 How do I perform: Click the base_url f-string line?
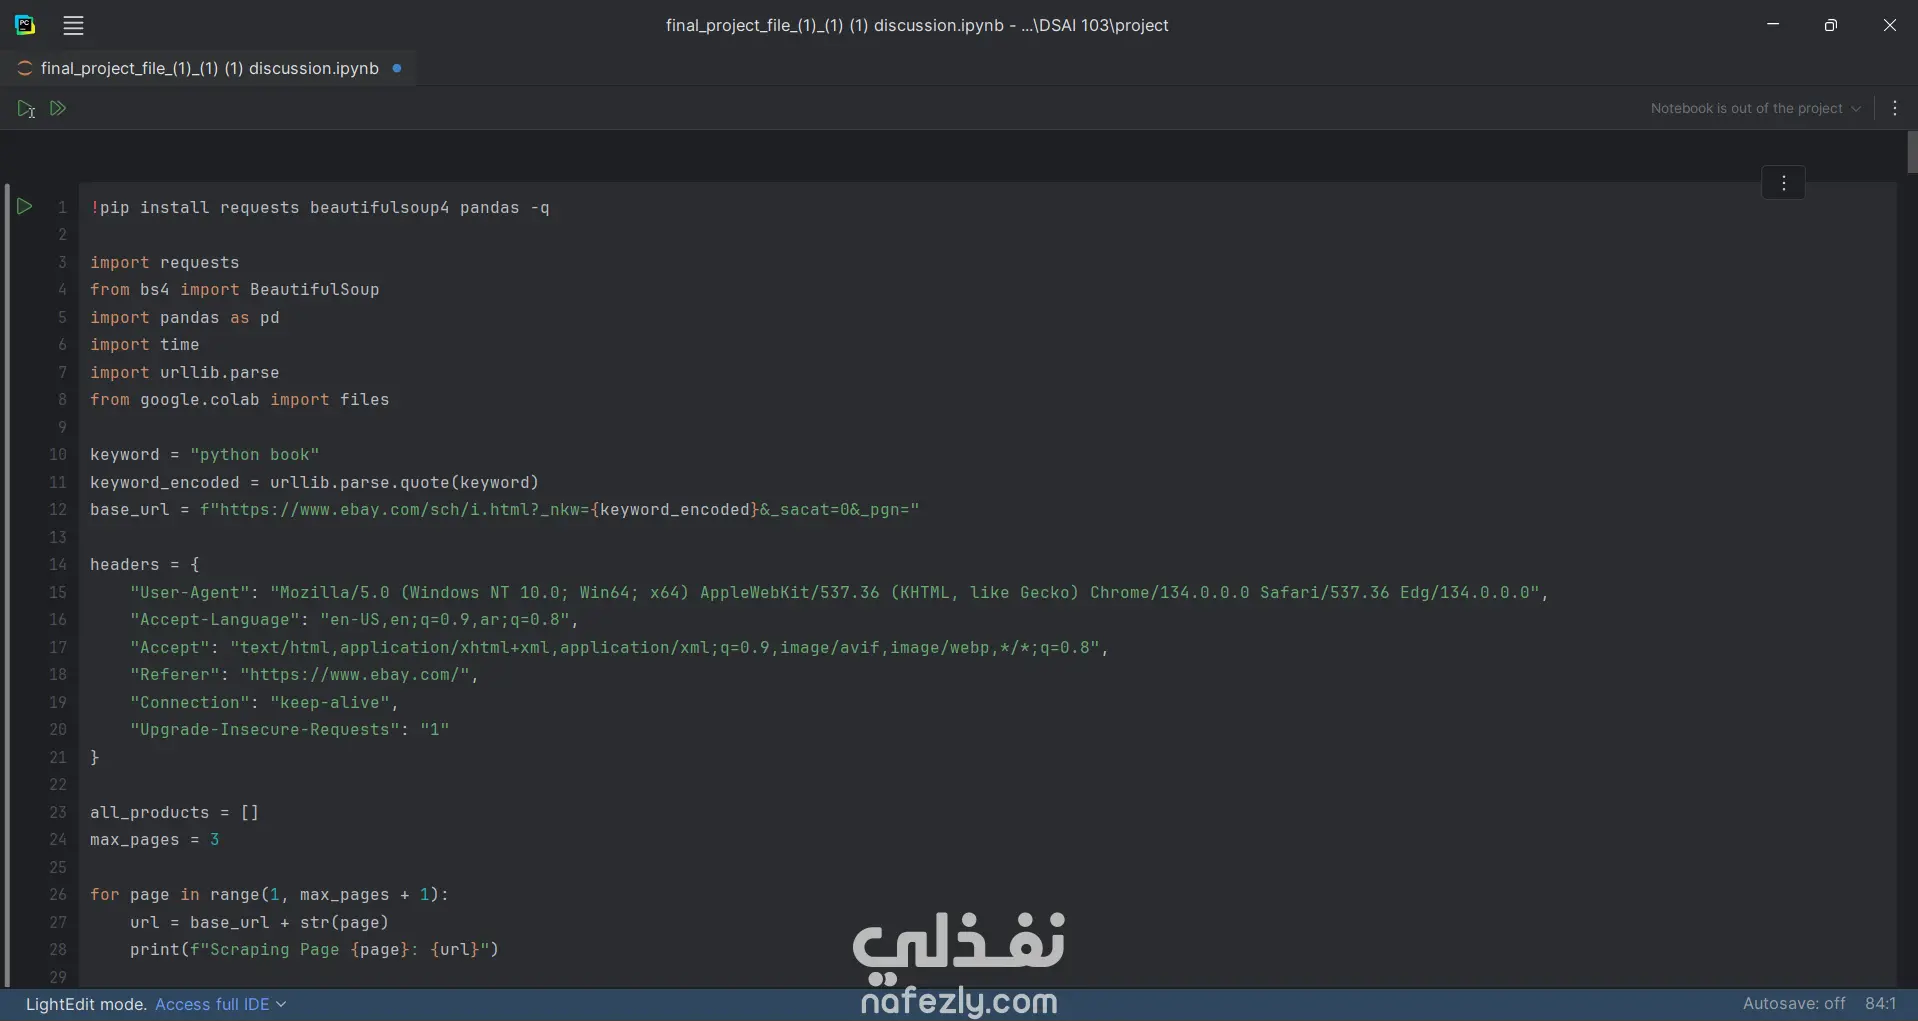coord(505,510)
